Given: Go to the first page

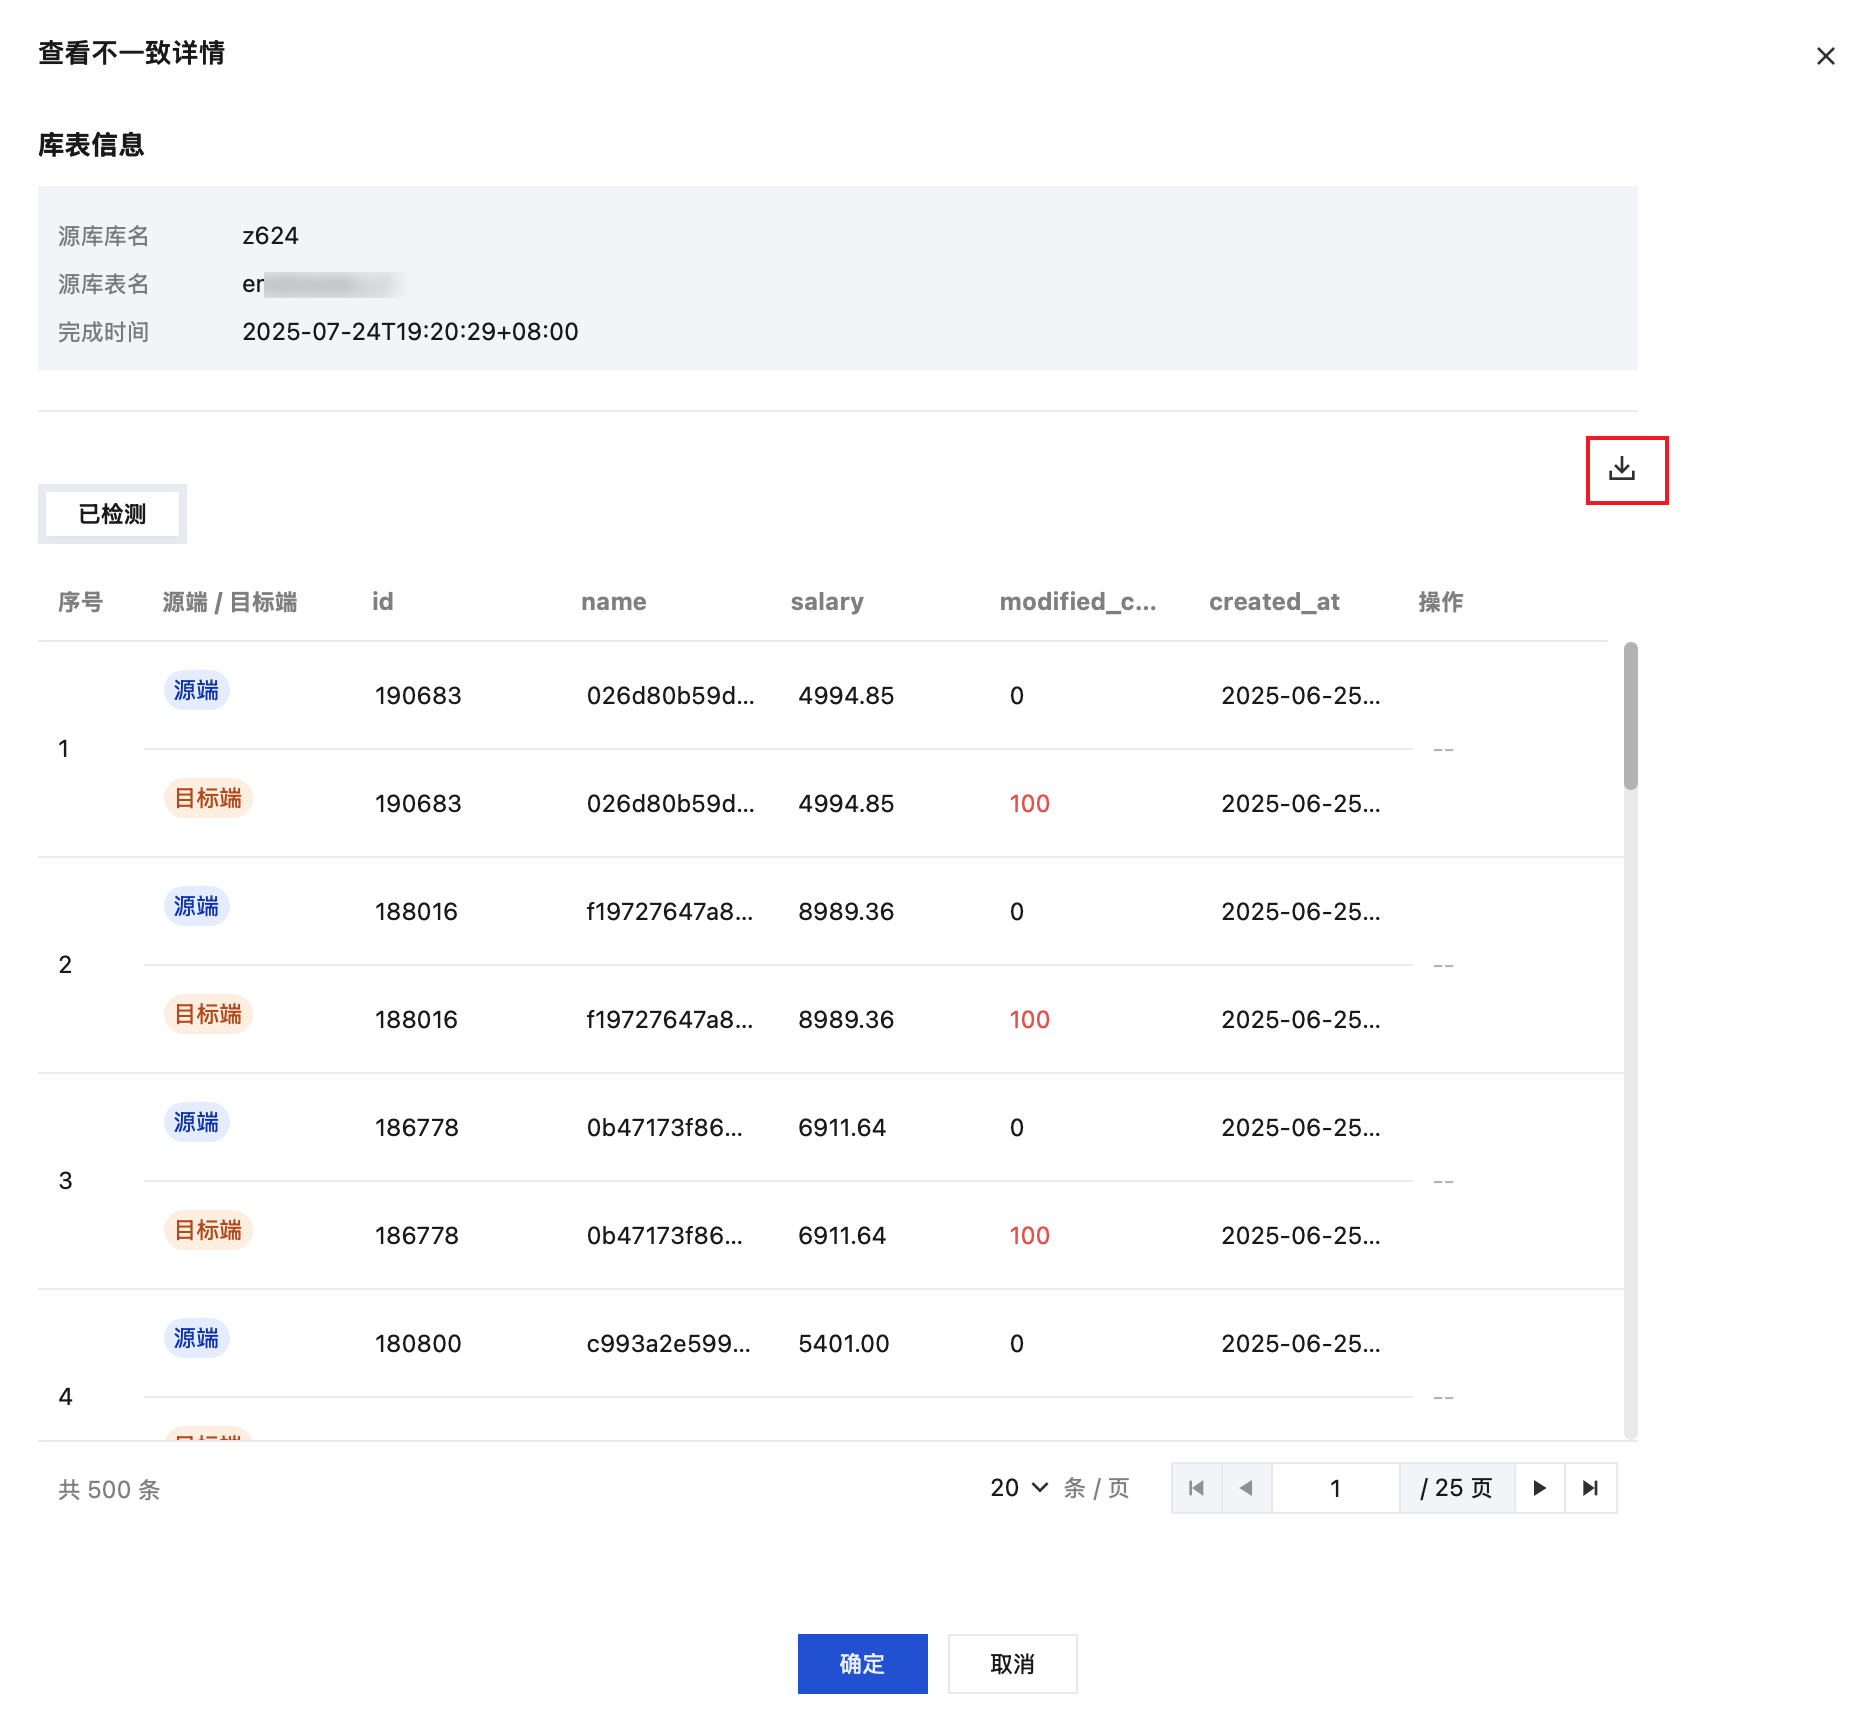Looking at the screenshot, I should (1196, 1488).
